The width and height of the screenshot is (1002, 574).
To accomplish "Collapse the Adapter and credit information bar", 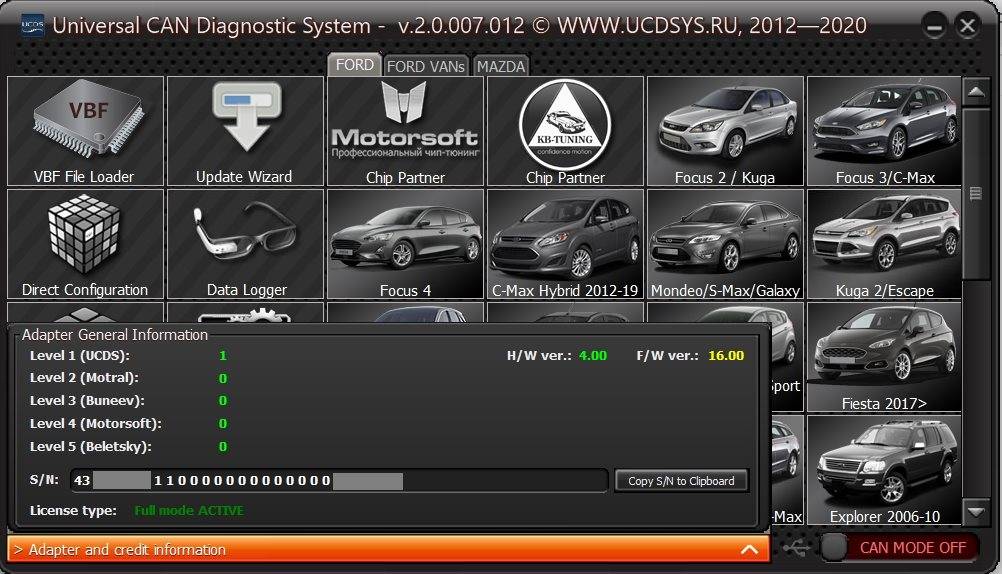I will (389, 549).
